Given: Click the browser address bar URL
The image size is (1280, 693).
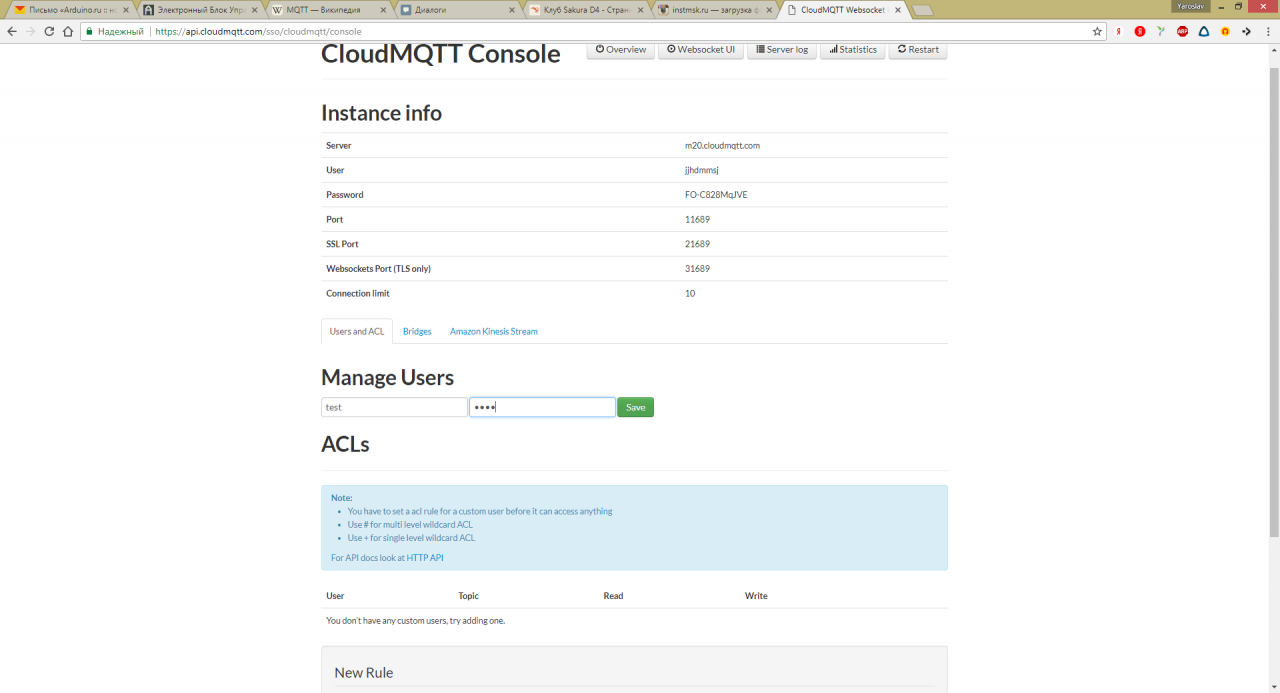Looking at the screenshot, I should pyautogui.click(x=258, y=31).
